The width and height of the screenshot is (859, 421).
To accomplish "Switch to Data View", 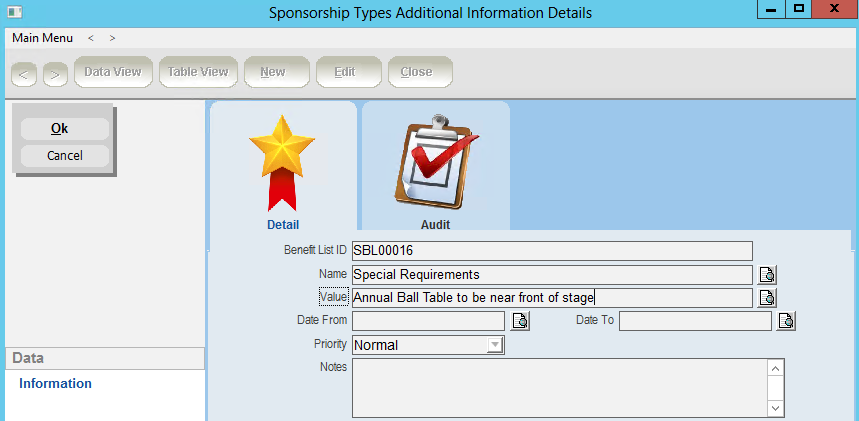I will point(112,72).
